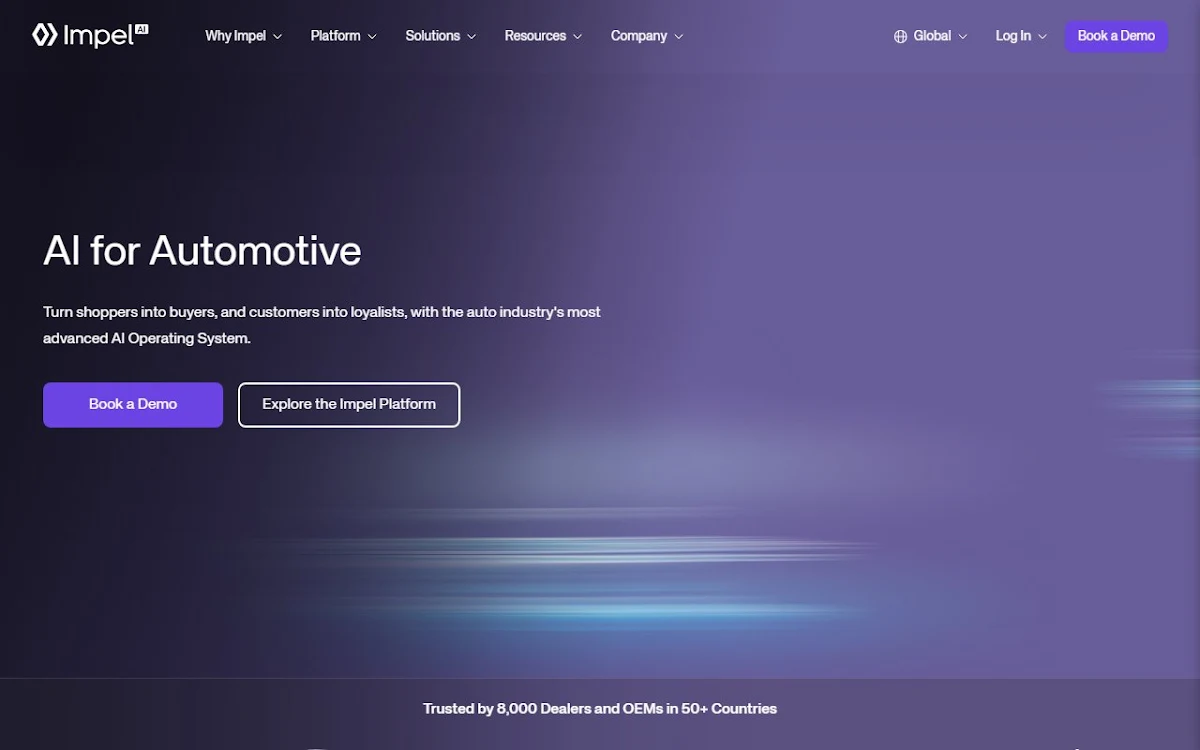Viewport: 1200px width, 750px height.
Task: Click the Impel AI logo
Action: 90,35
